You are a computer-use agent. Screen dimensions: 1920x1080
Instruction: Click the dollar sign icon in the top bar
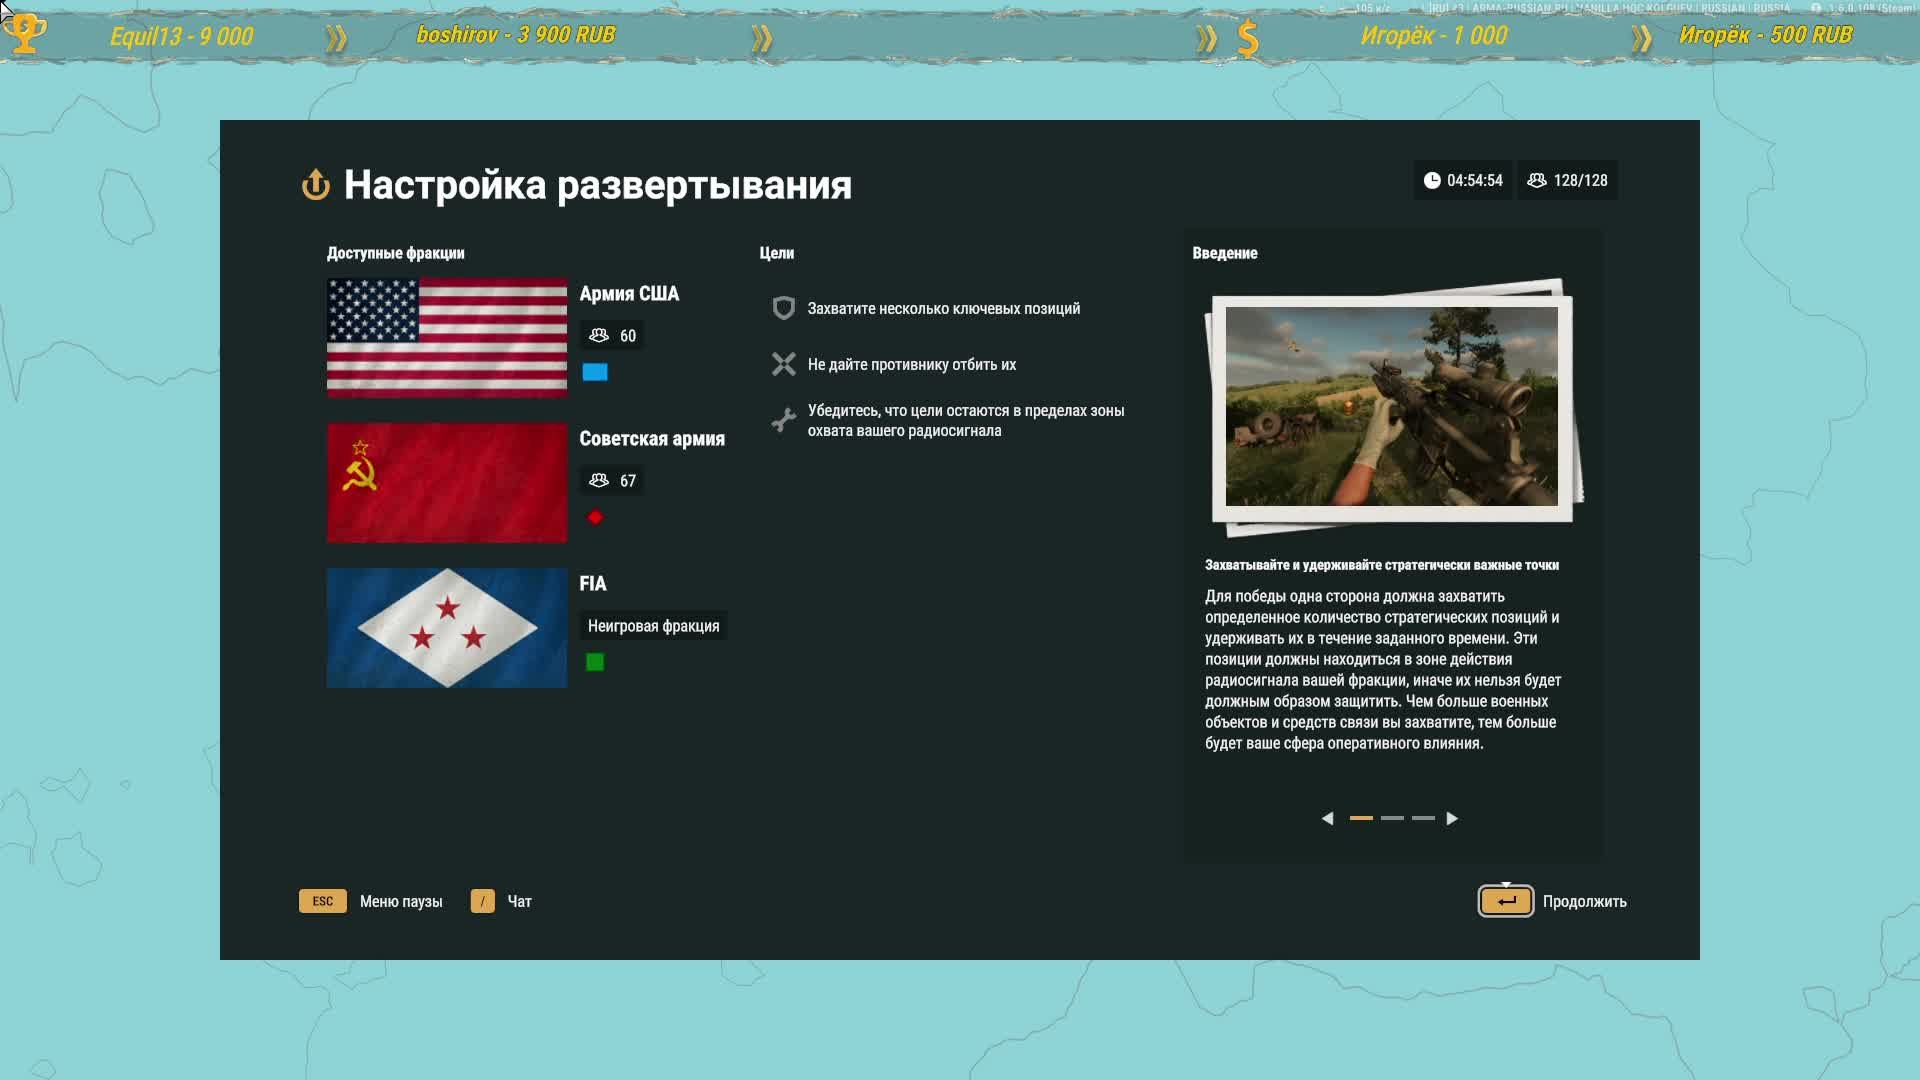(1248, 36)
